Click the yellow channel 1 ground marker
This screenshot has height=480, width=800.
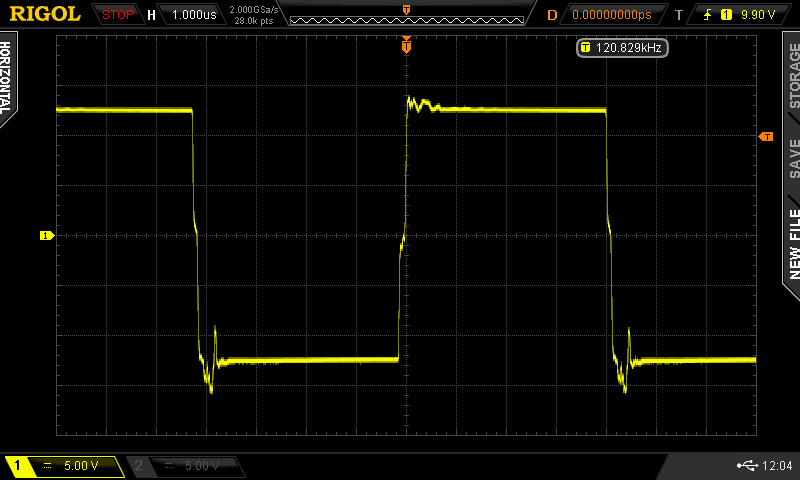(45, 235)
